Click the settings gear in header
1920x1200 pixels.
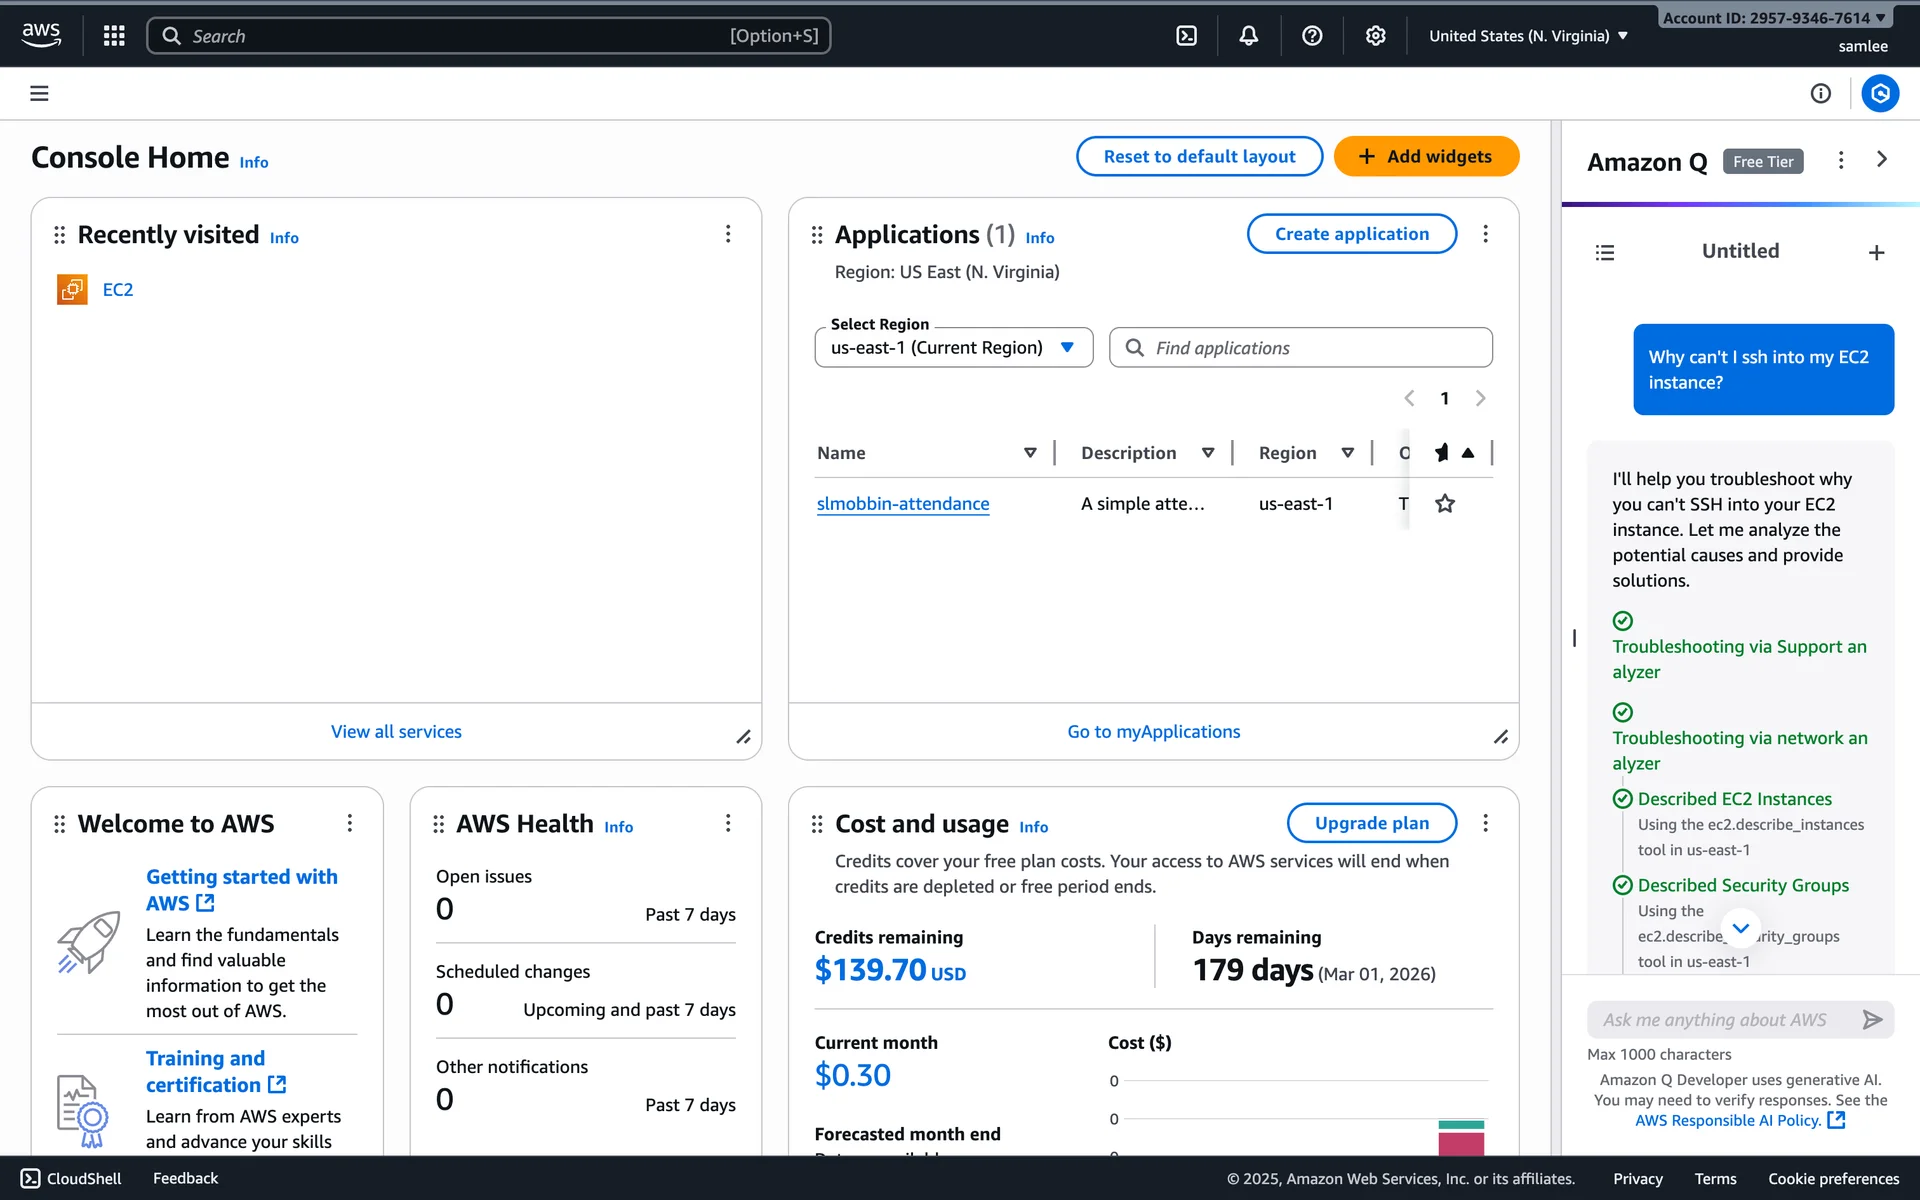tap(1376, 36)
